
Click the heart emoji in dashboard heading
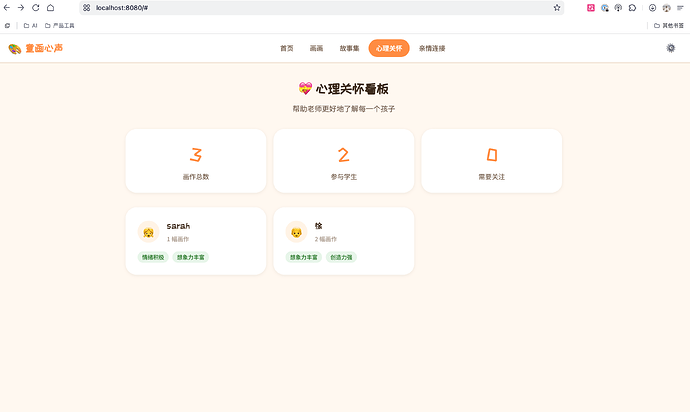coord(305,88)
